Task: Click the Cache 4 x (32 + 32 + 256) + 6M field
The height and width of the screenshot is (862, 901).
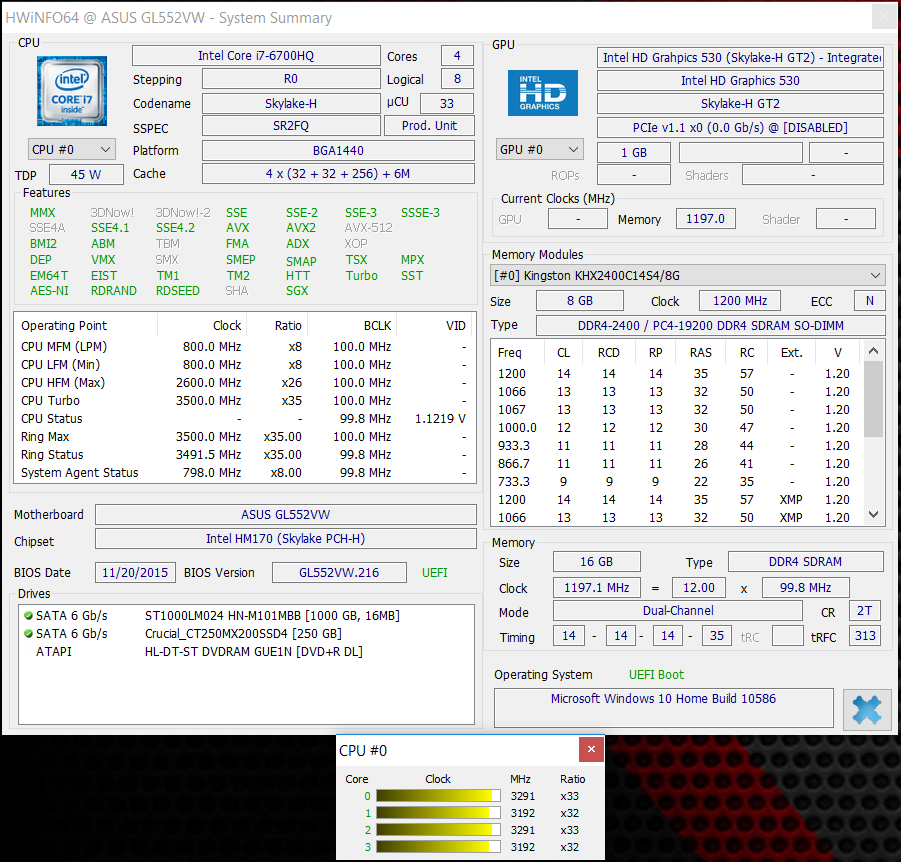Action: [338, 174]
